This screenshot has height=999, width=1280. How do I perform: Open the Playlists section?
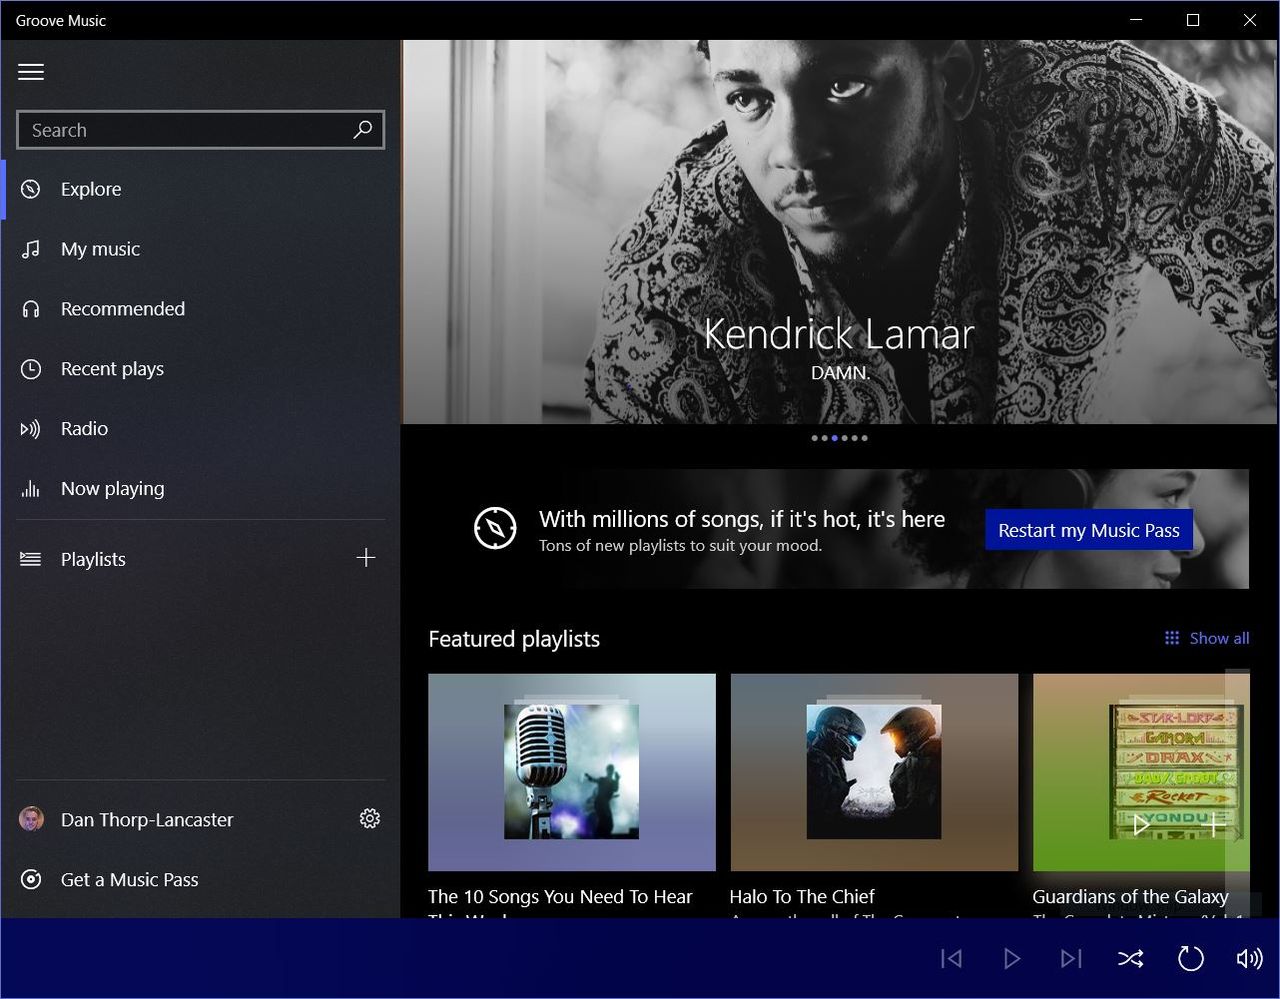point(93,559)
